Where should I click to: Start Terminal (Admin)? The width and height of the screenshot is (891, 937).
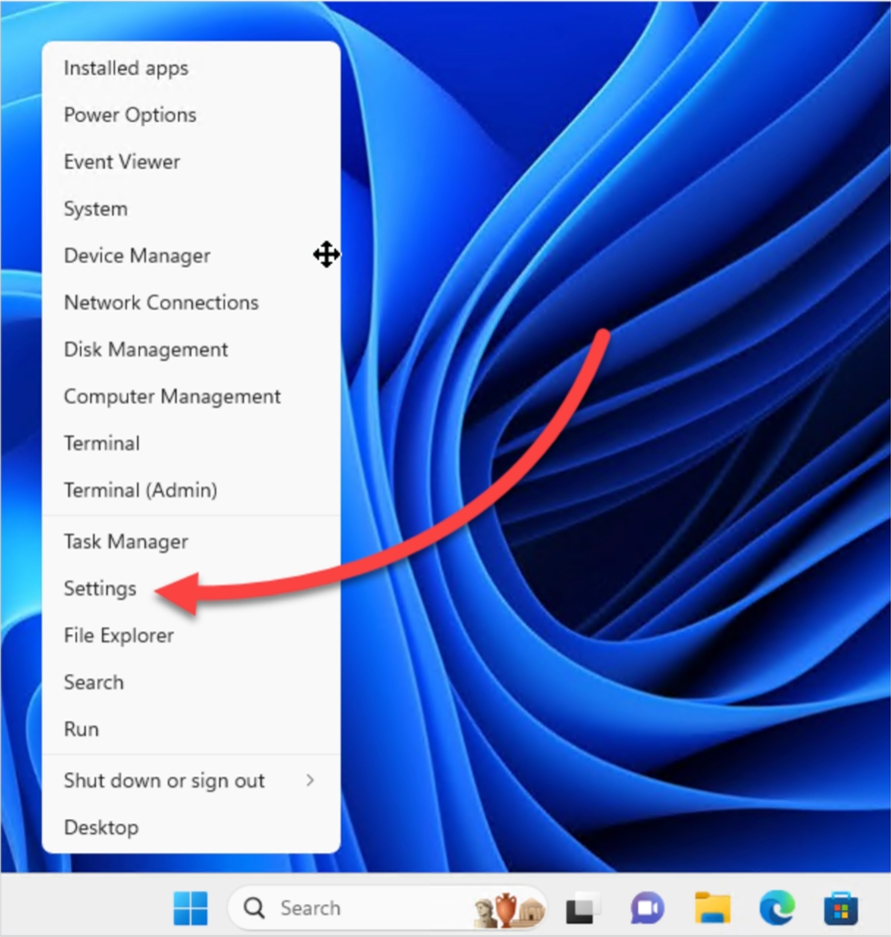click(x=191, y=490)
